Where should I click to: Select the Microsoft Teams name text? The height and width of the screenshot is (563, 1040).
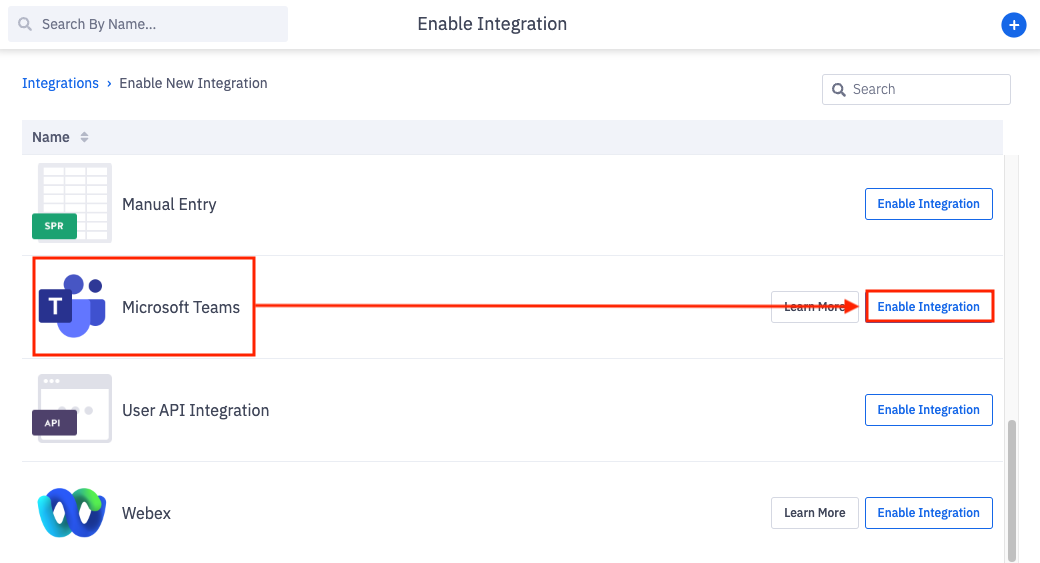pos(181,307)
